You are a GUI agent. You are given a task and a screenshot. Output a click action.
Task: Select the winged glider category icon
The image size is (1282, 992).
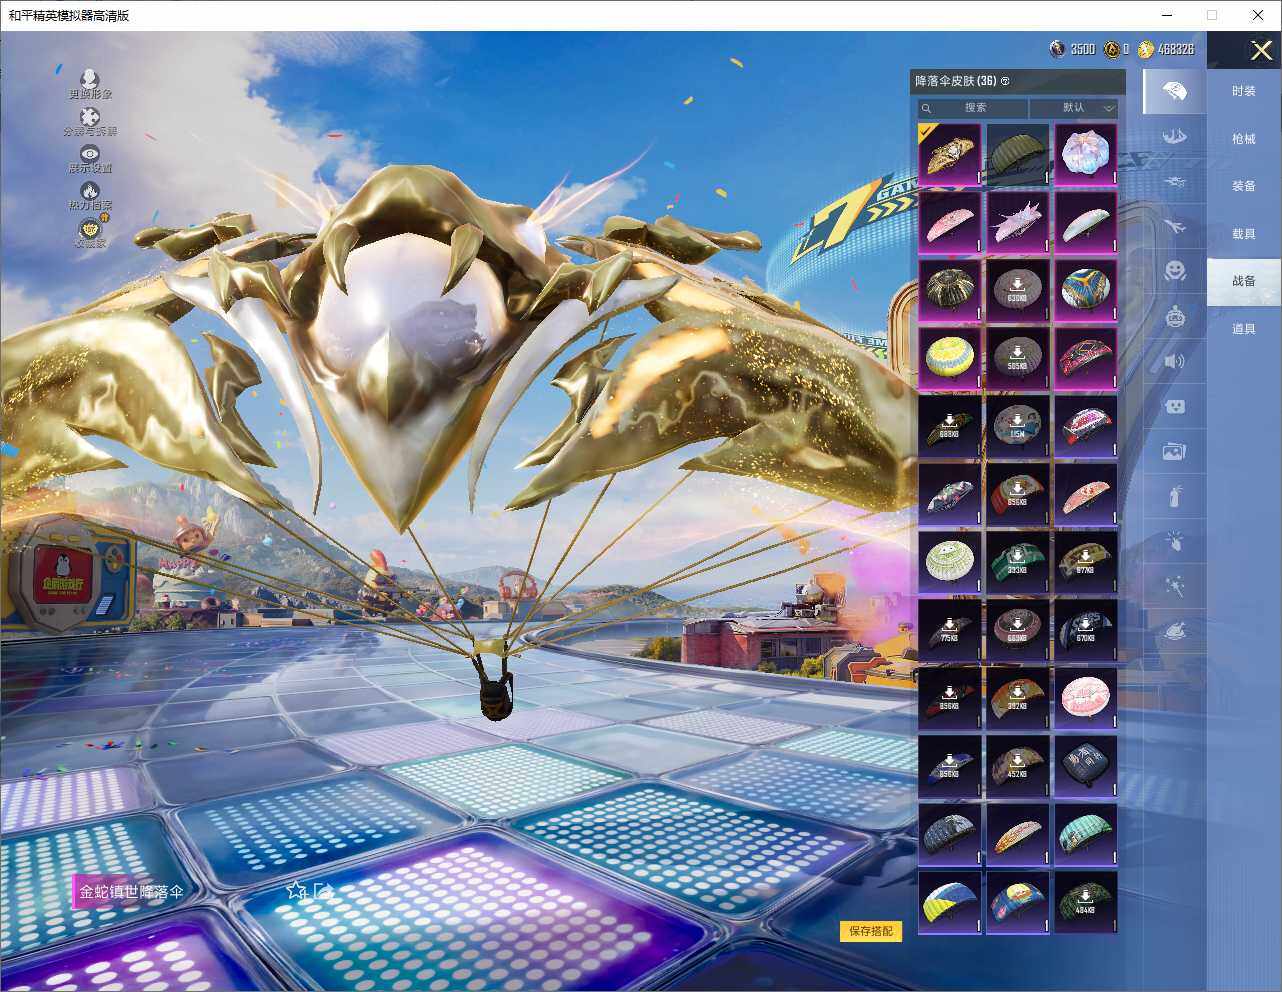[1175, 136]
